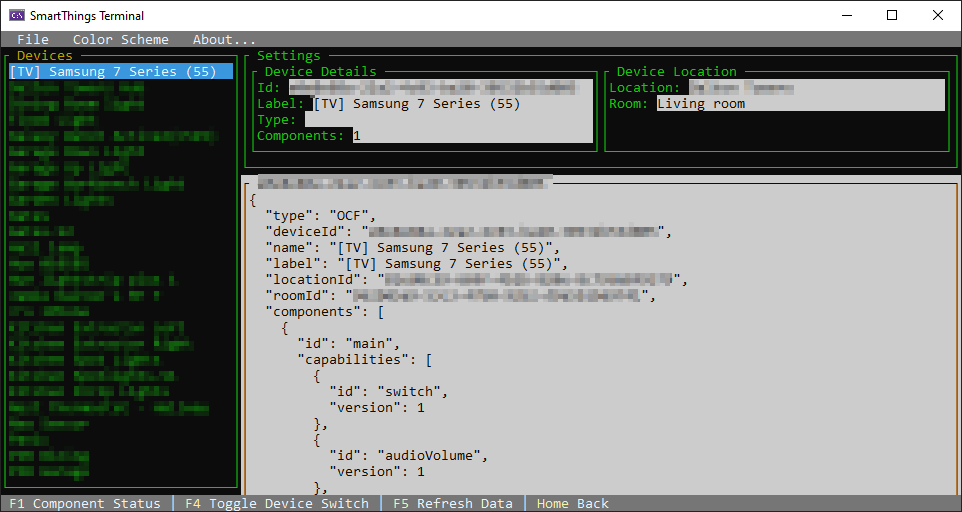The height and width of the screenshot is (512, 962).
Task: Click the "type": "OCF" JSON line
Action: pyautogui.click(x=320, y=216)
